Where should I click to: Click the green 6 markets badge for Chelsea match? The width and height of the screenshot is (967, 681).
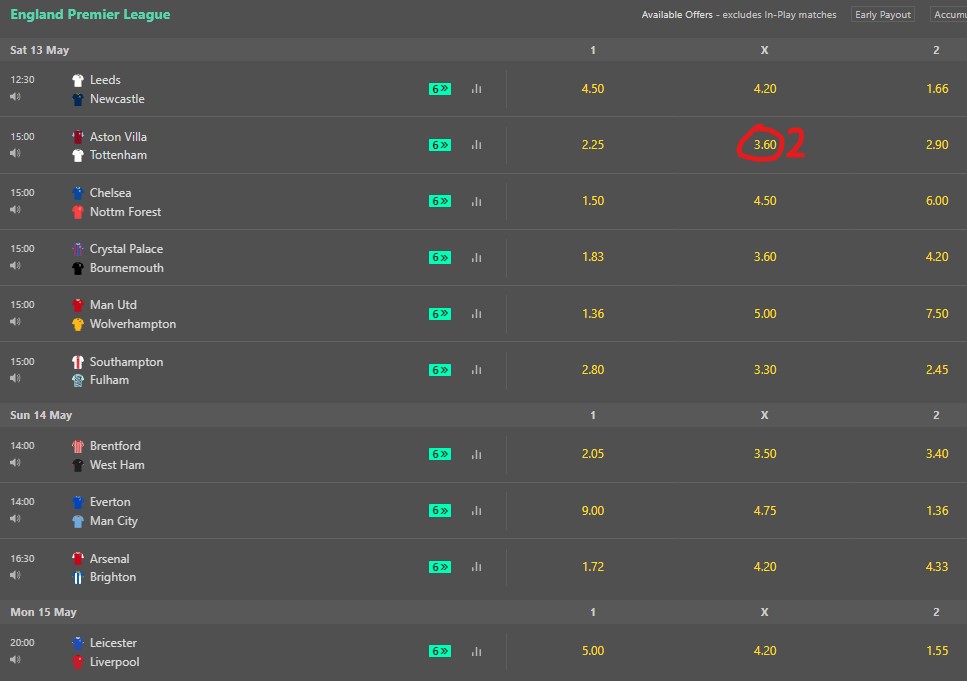point(440,201)
